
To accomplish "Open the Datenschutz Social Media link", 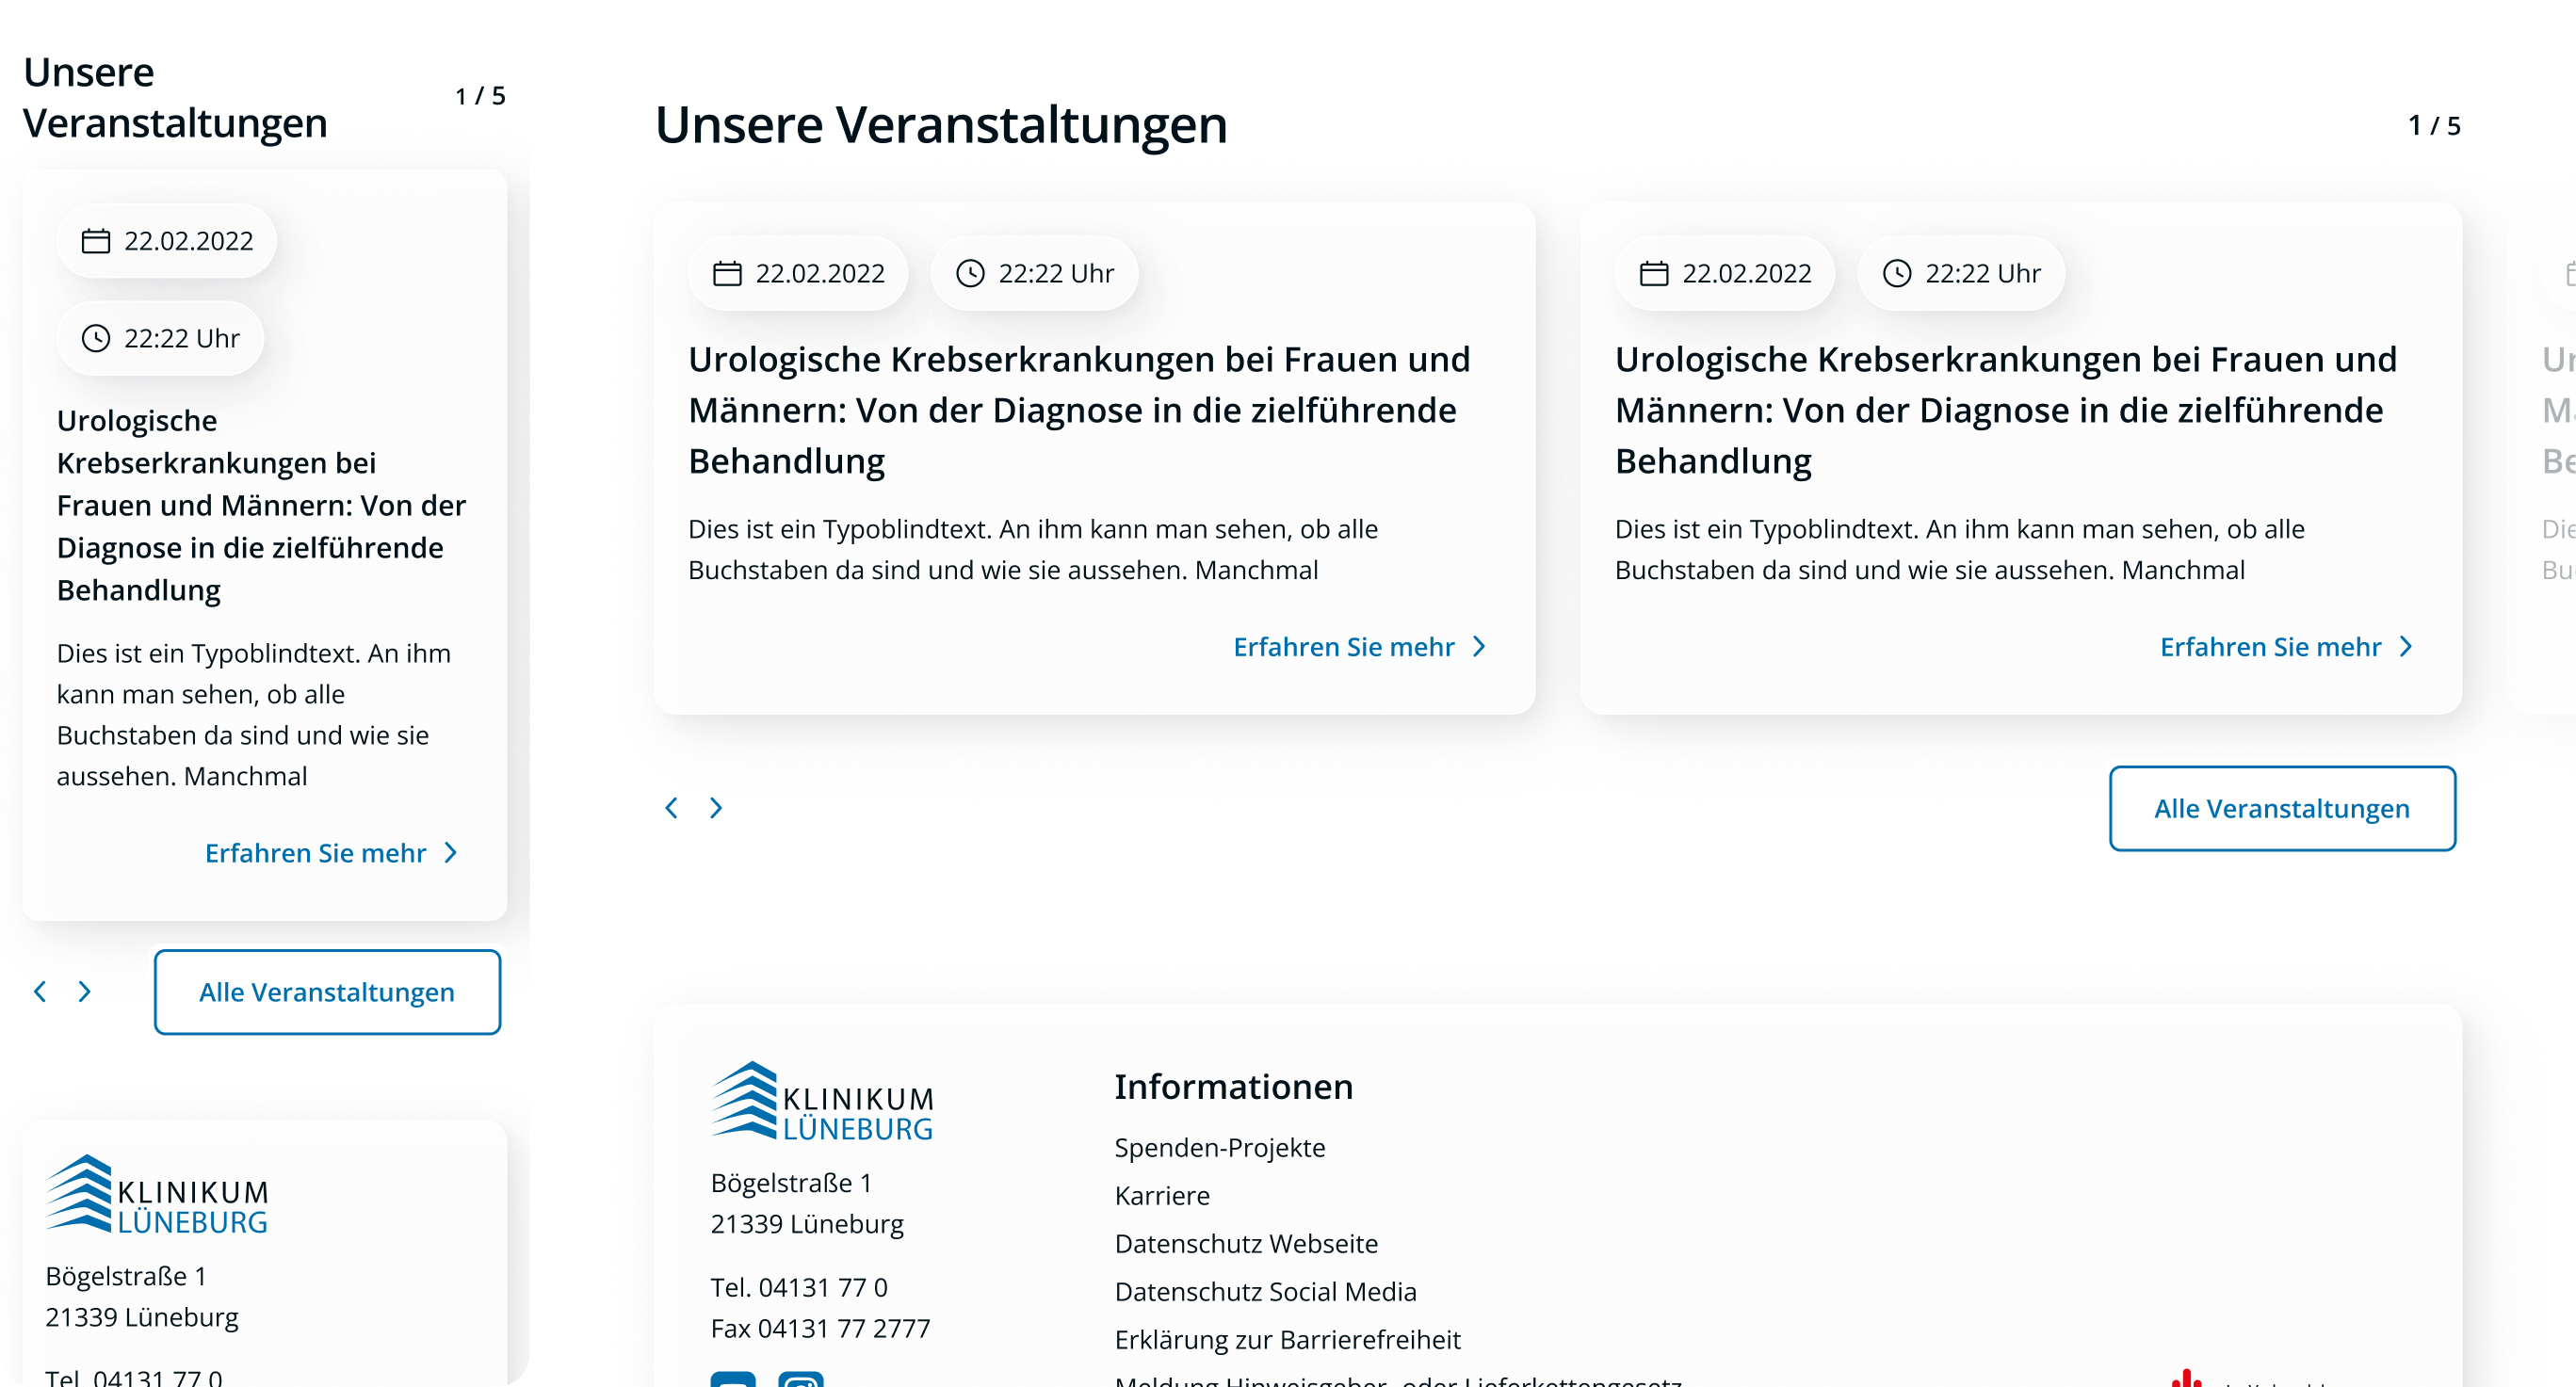I will [x=1265, y=1292].
